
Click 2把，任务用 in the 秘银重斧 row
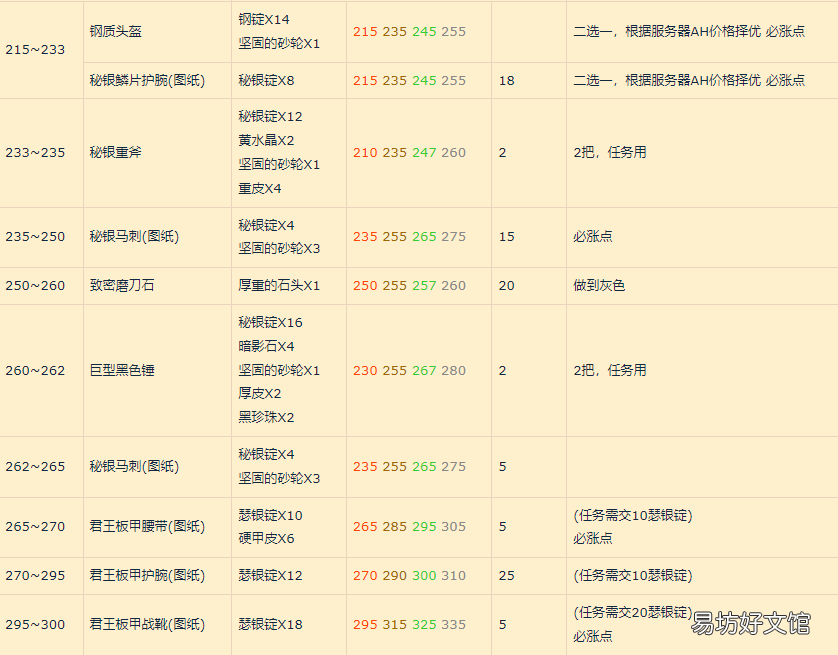(610, 153)
